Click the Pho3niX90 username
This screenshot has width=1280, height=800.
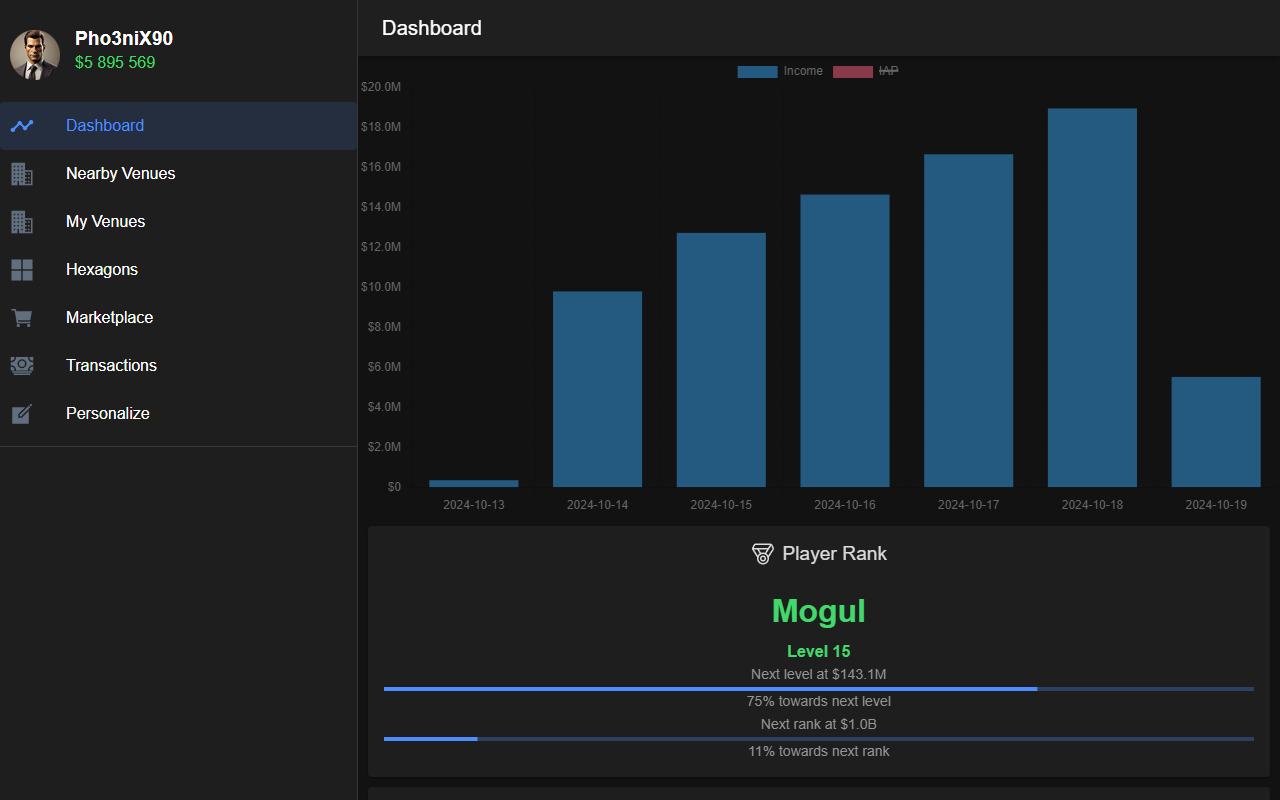tap(124, 39)
